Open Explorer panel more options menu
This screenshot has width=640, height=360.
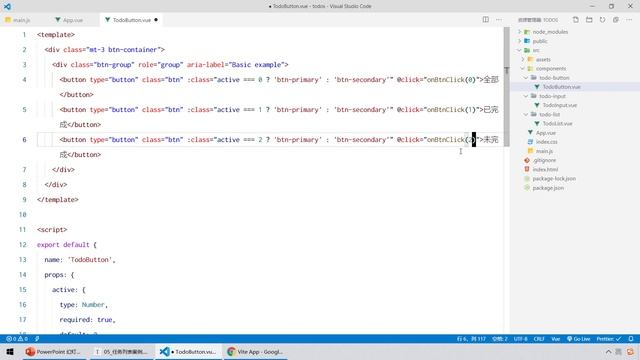(629, 20)
